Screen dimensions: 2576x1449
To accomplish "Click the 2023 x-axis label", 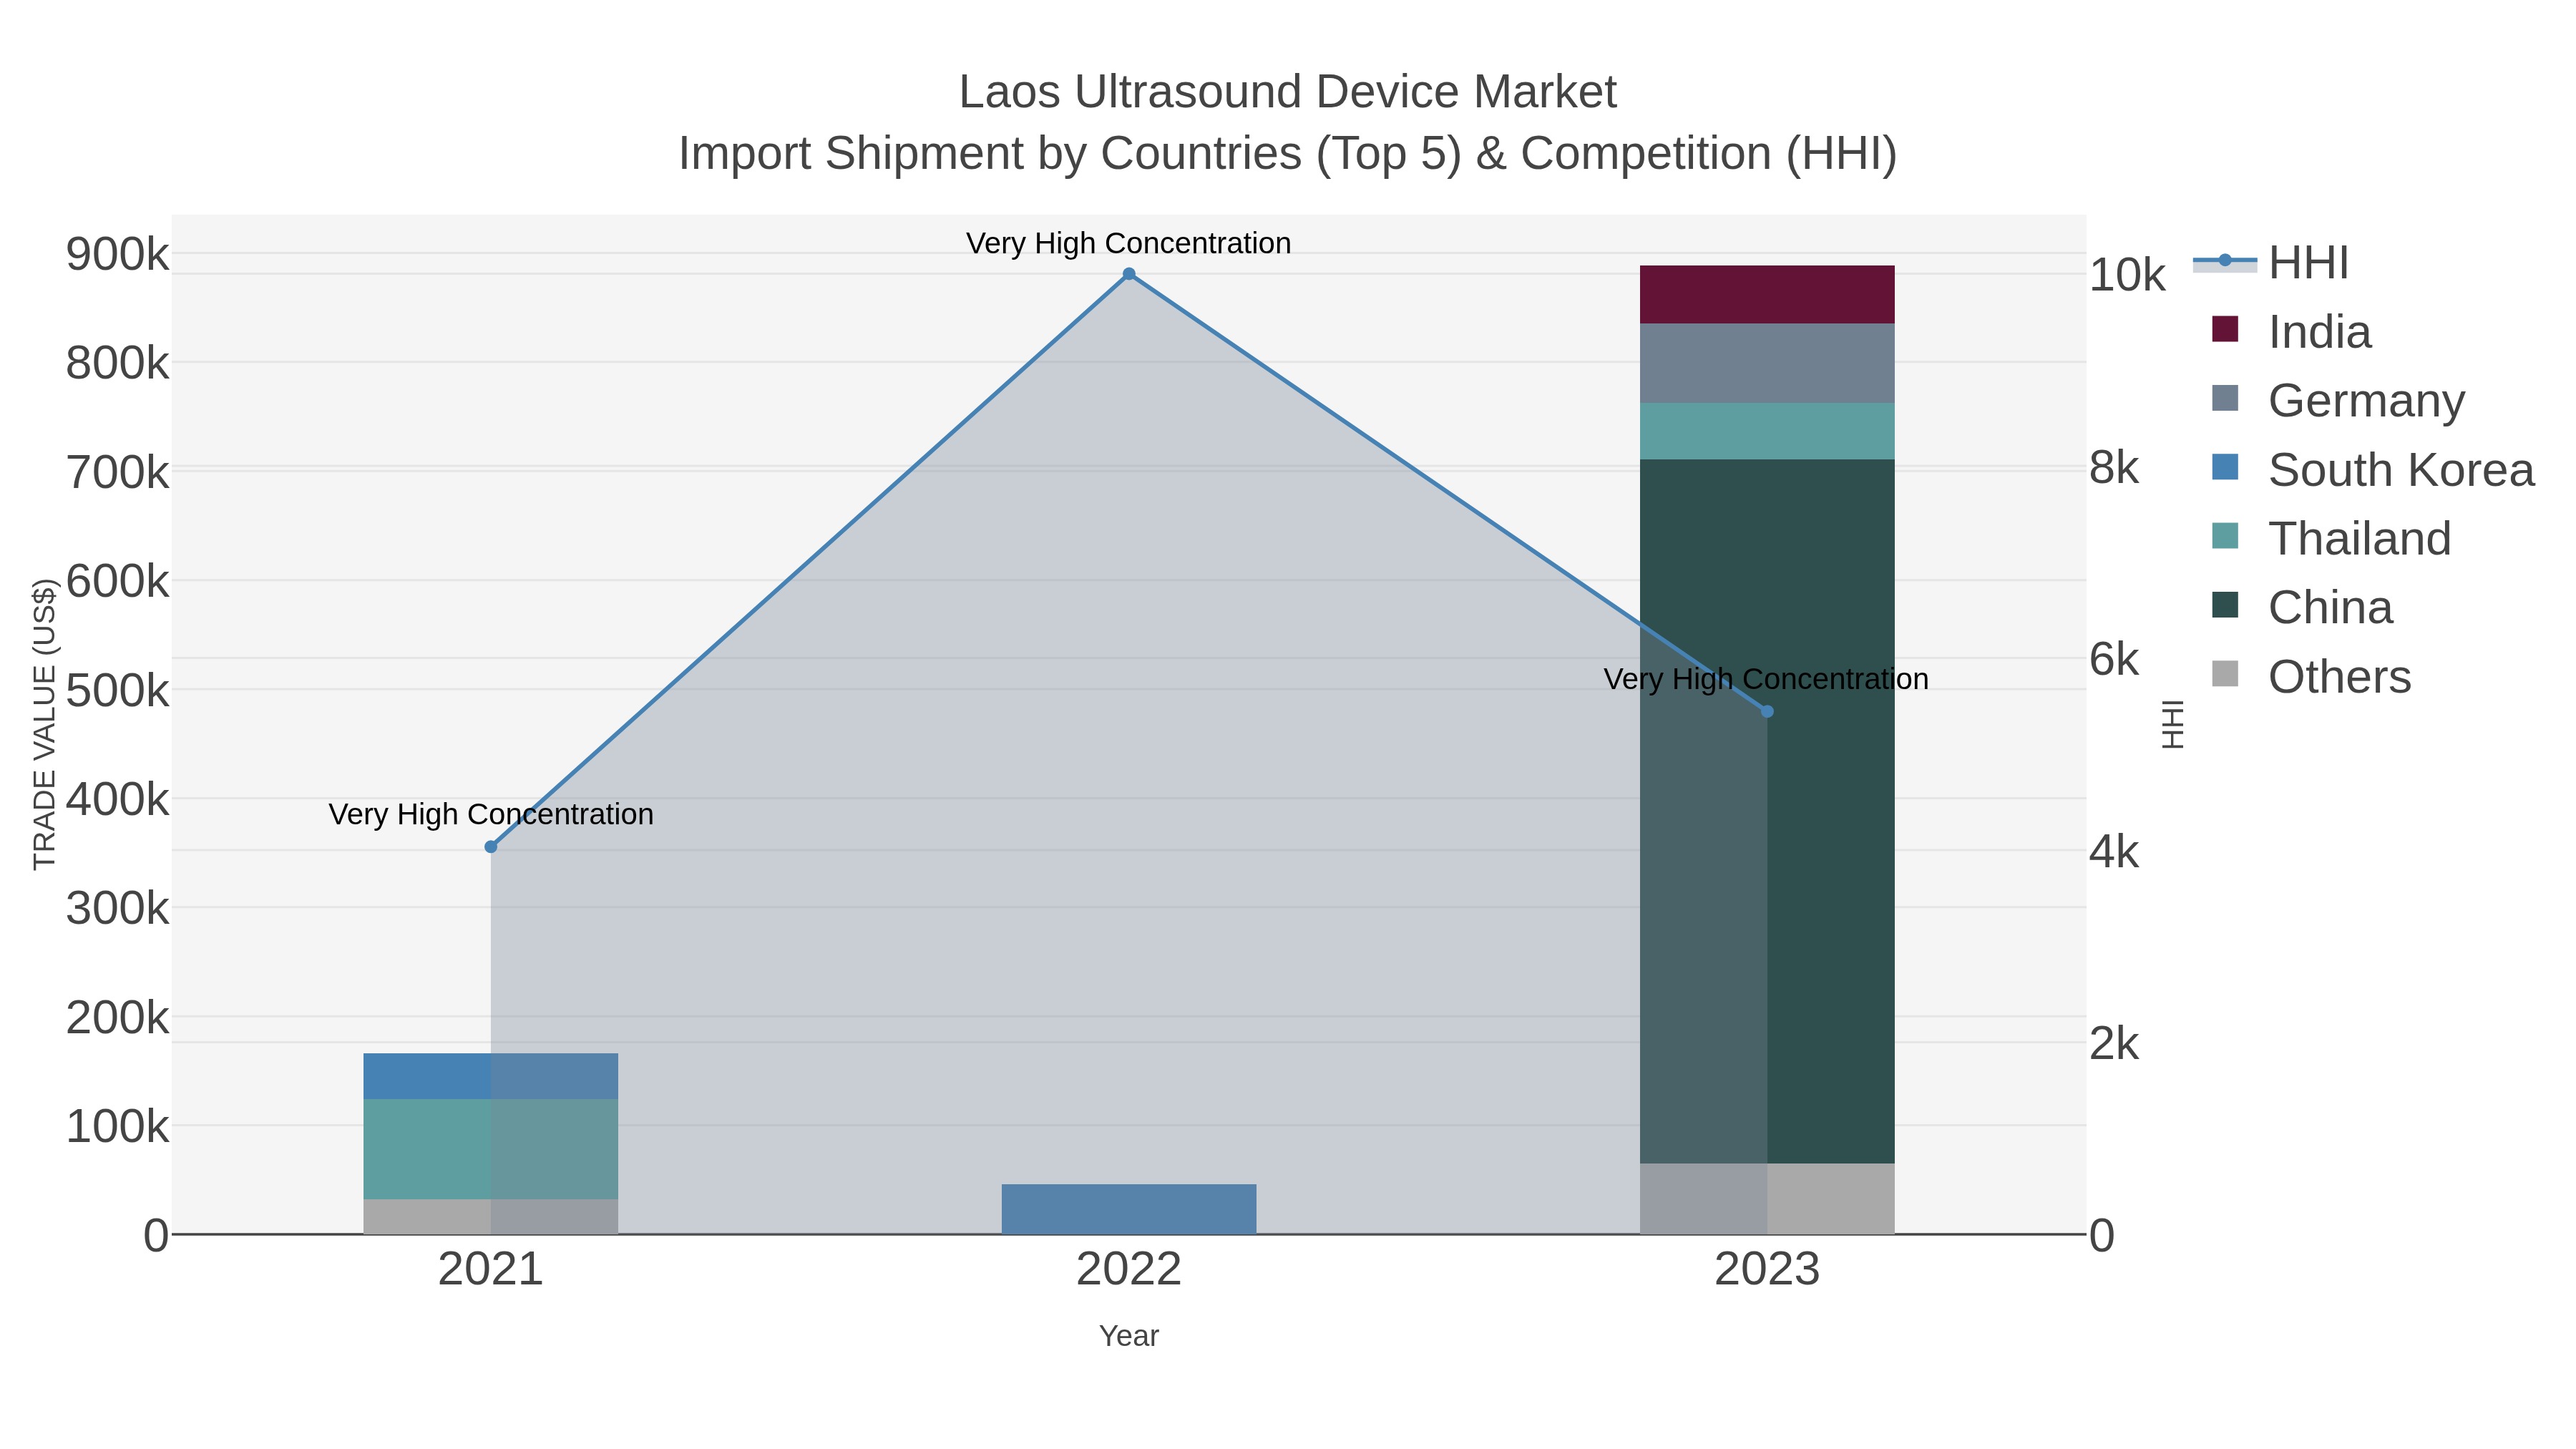I will [1767, 1270].
